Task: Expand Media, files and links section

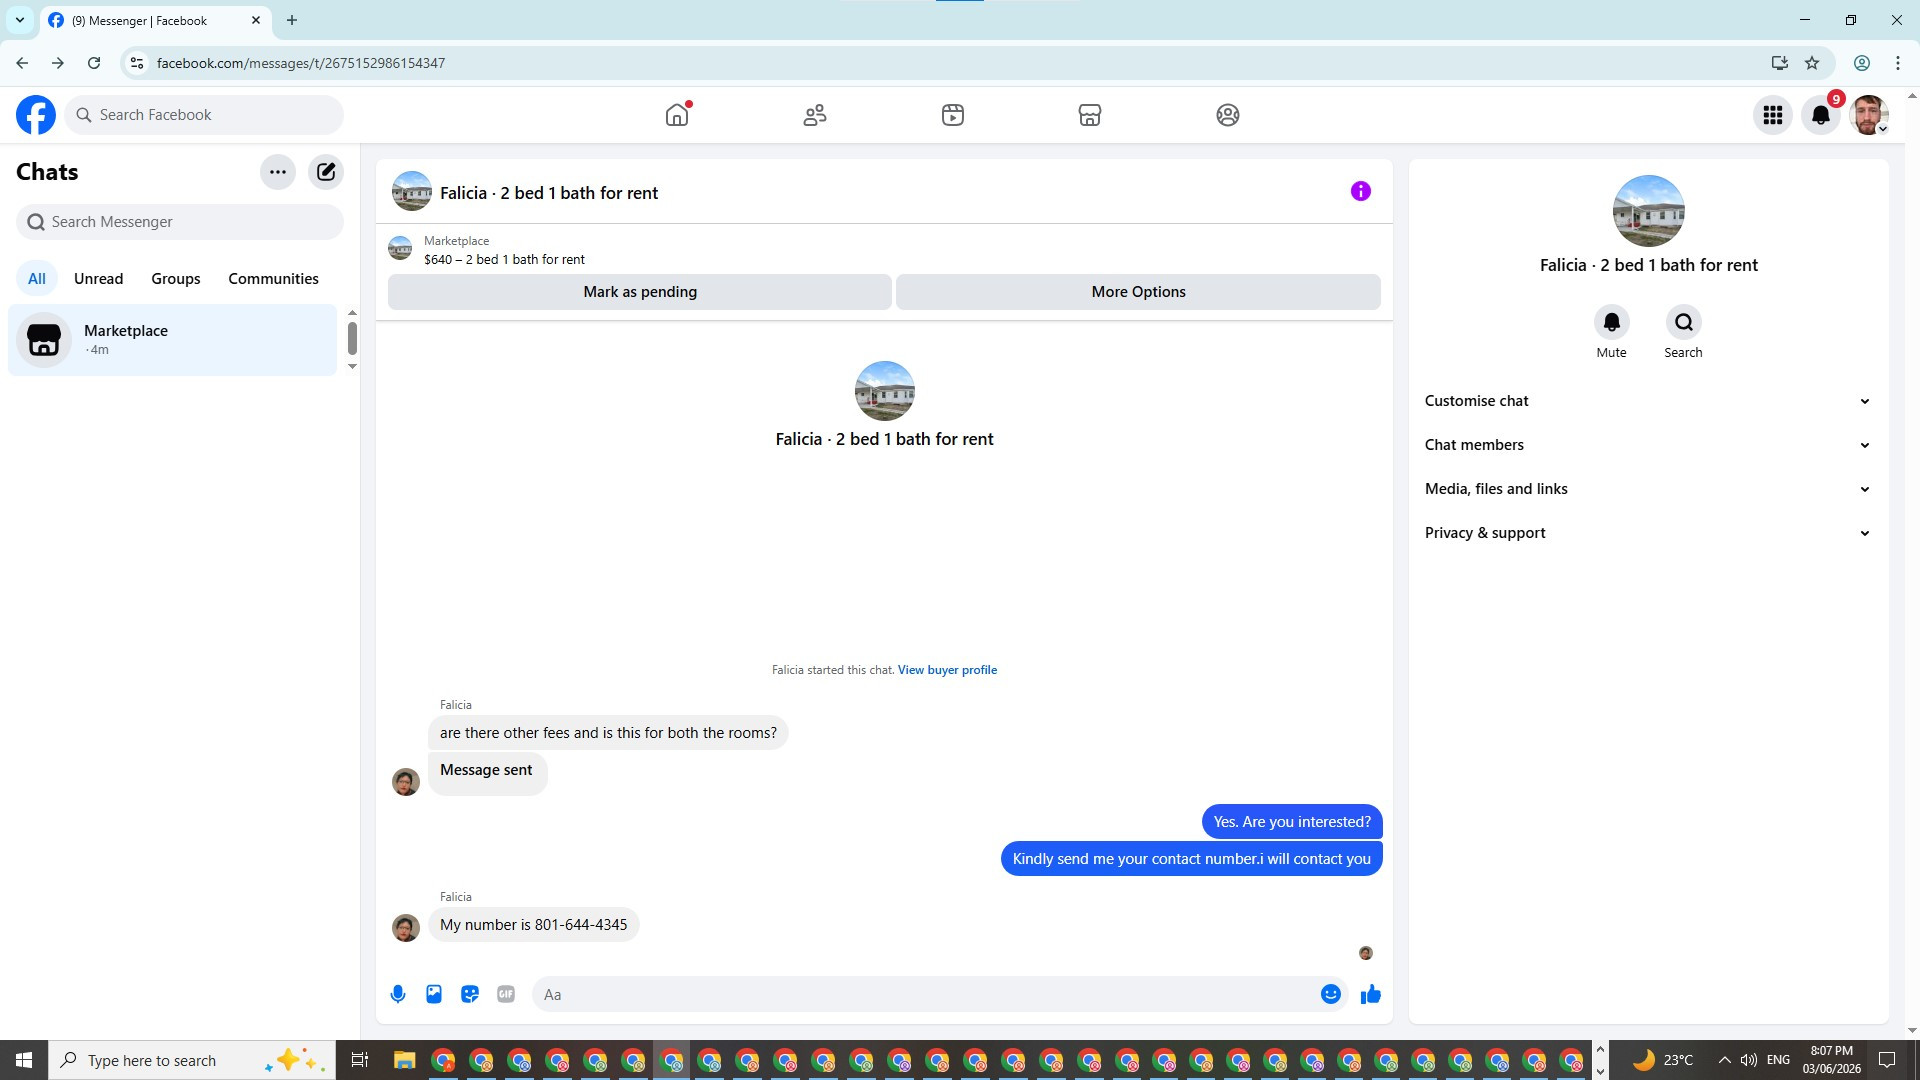Action: (1647, 489)
